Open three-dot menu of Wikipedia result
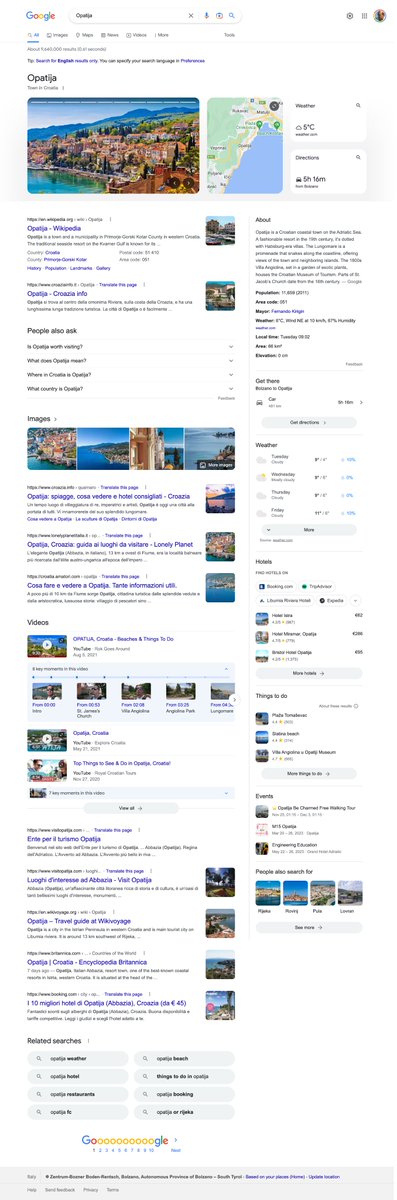The image size is (397, 1200). (111, 218)
